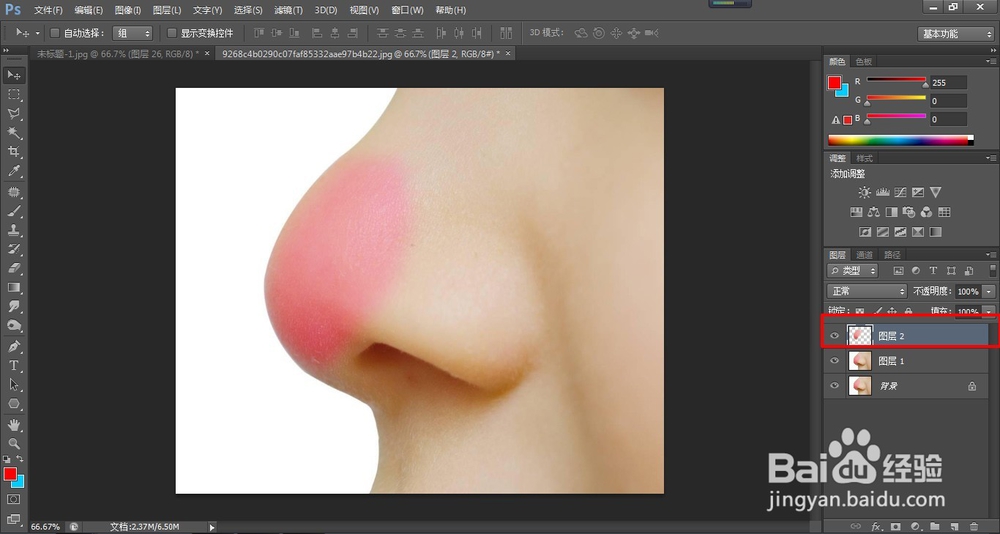This screenshot has width=1000, height=534.
Task: Toggle the auto-select checkbox
Action: pyautogui.click(x=55, y=33)
